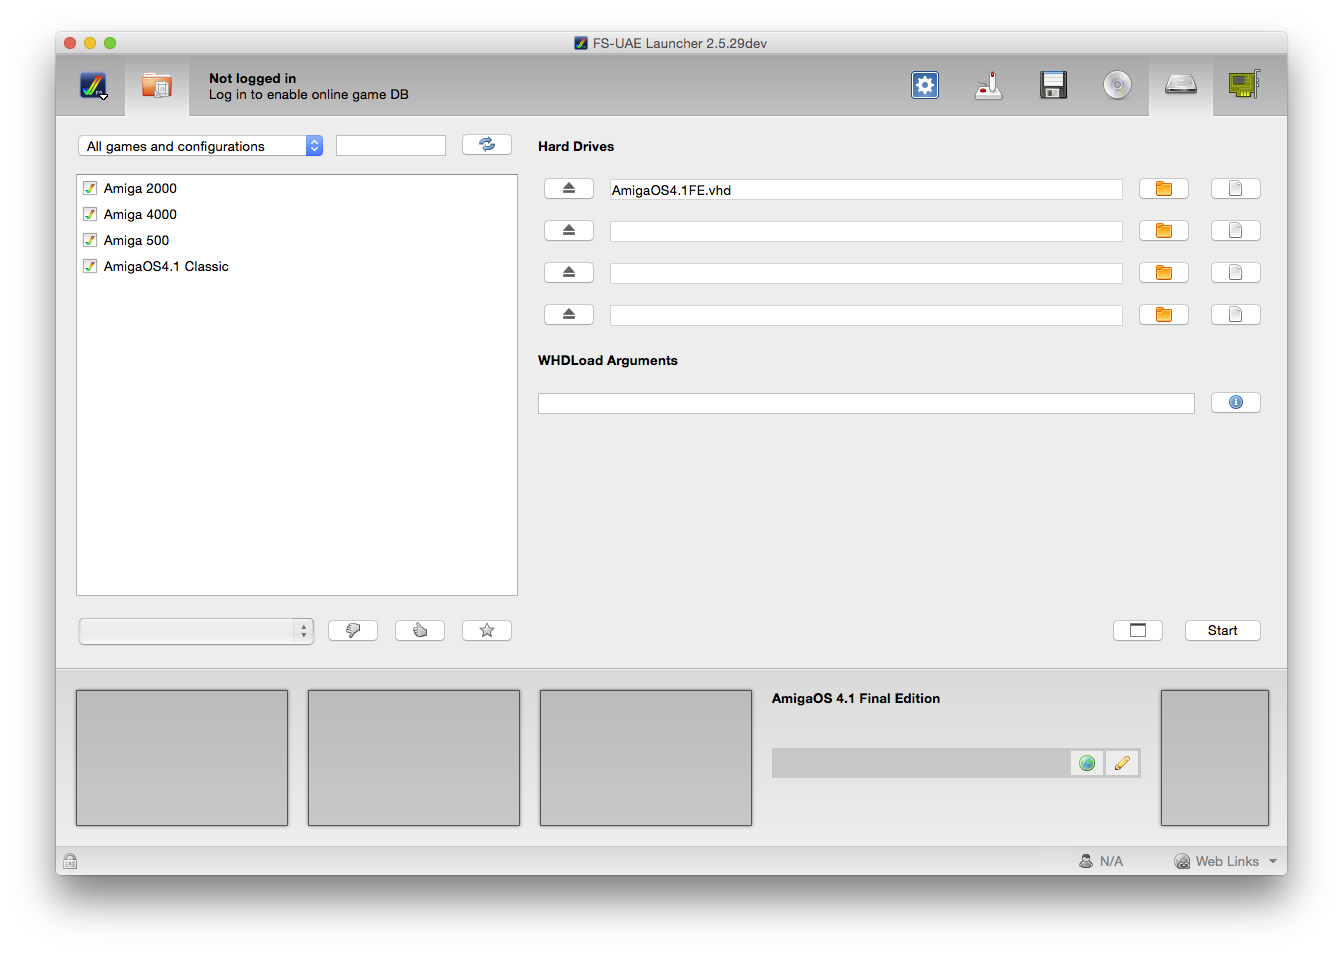Click the second hard drive eject button

point(569,231)
